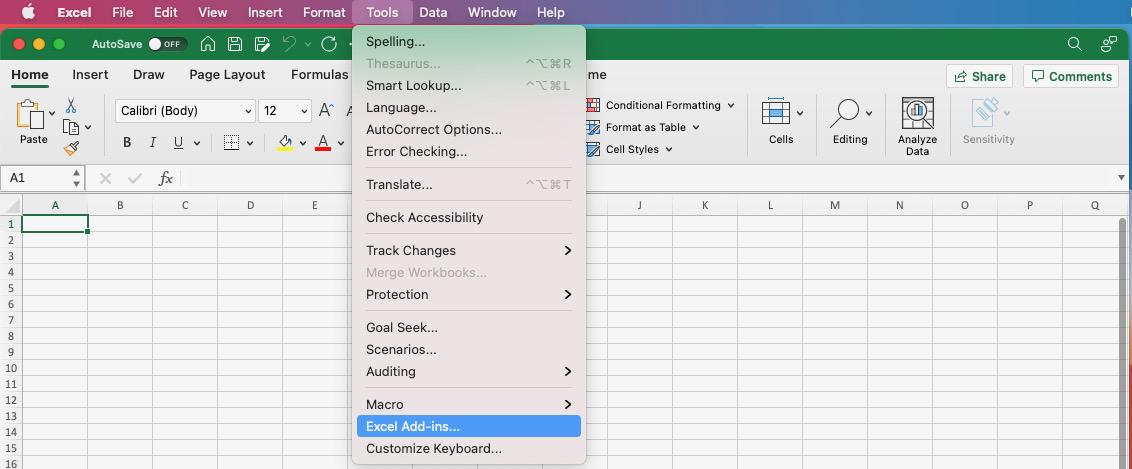Click the Share button
The width and height of the screenshot is (1132, 469).
(979, 76)
